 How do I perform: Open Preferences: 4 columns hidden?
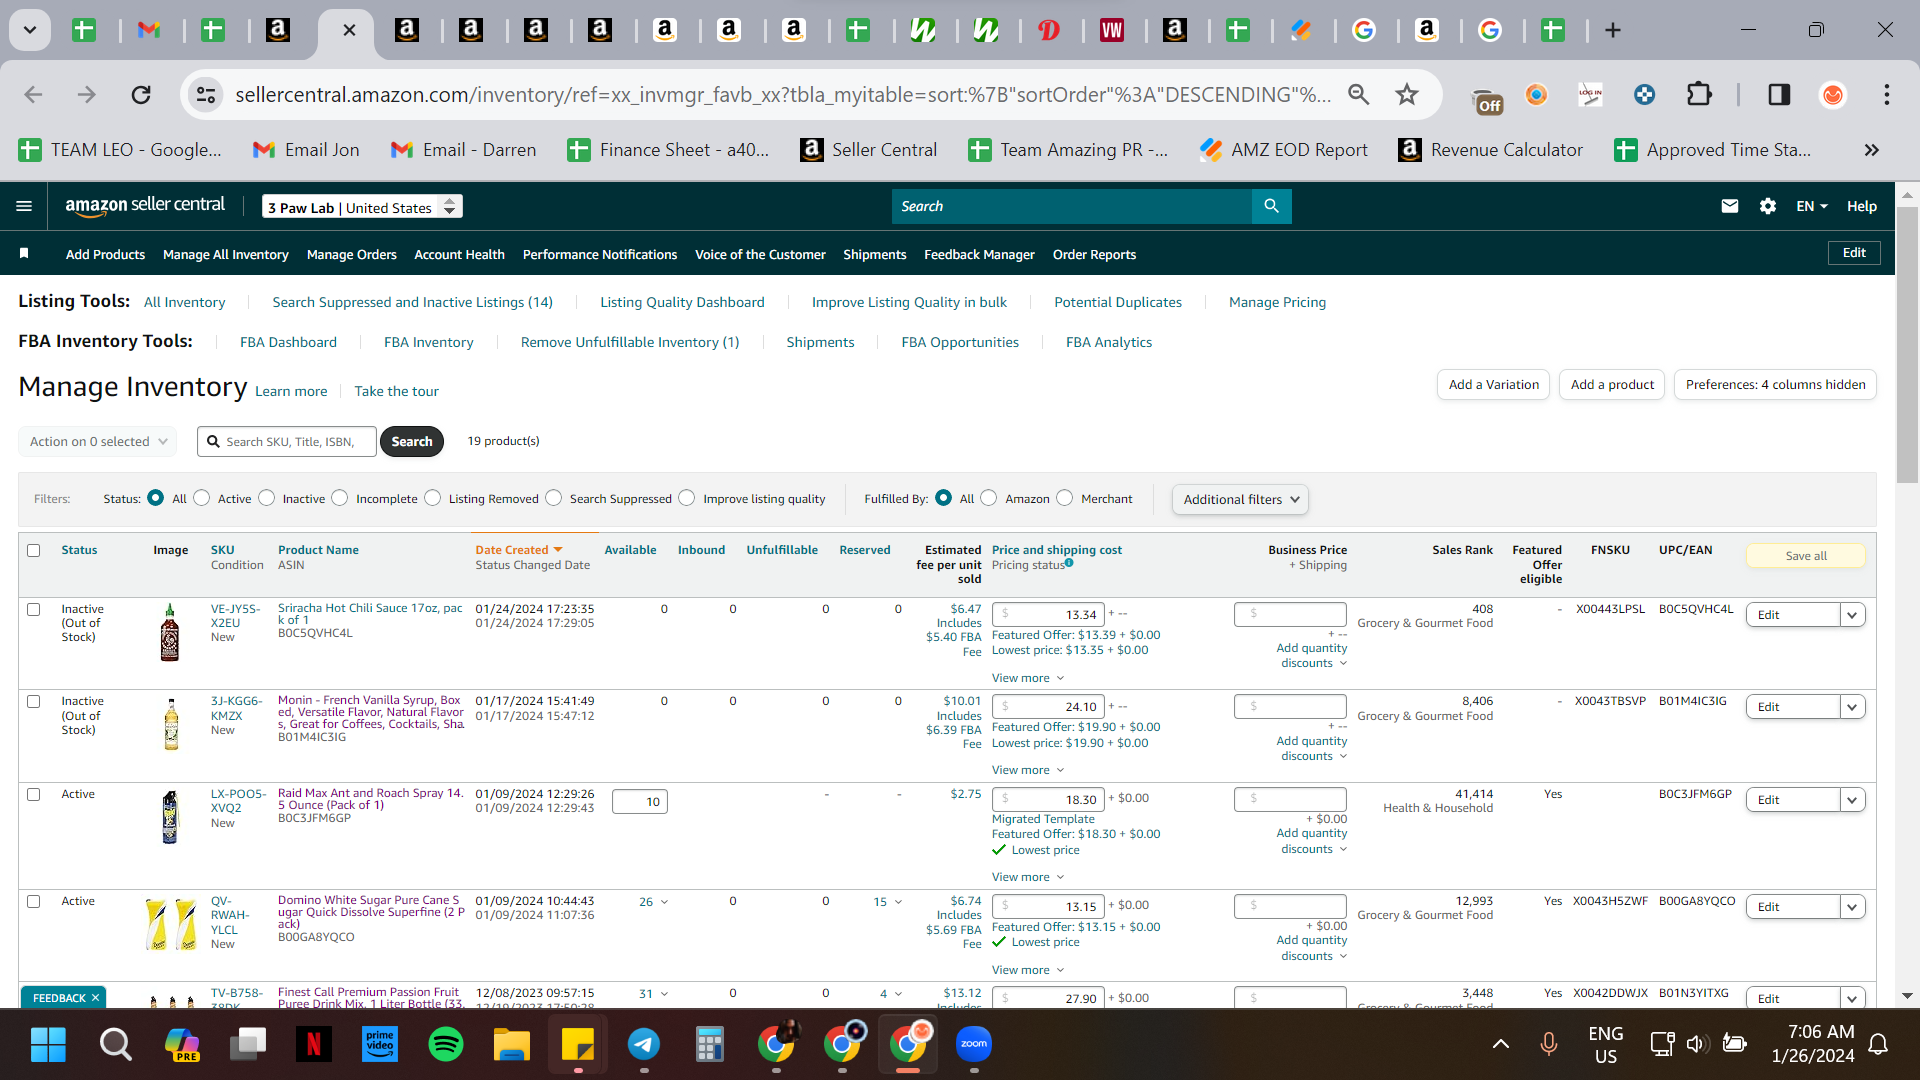click(x=1776, y=385)
